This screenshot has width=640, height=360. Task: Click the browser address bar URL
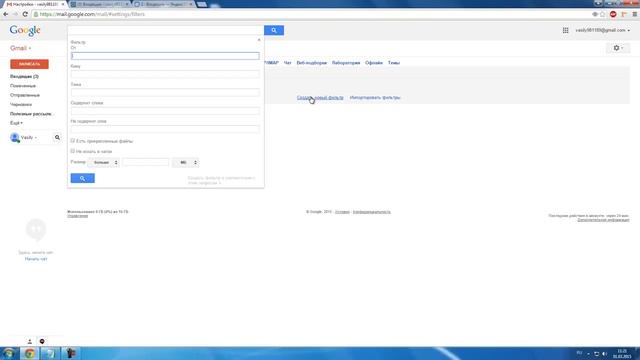[92, 14]
